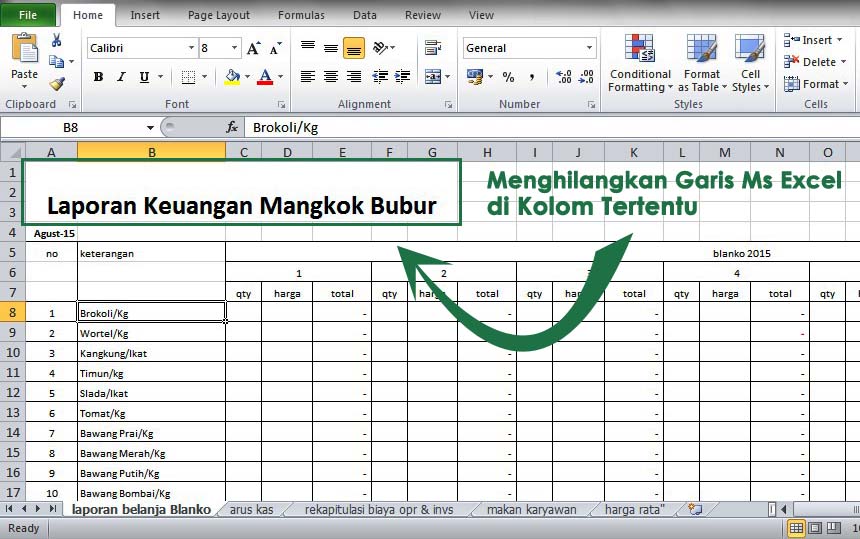Open the File tab
Screen dimensions: 860x539
click(28, 15)
